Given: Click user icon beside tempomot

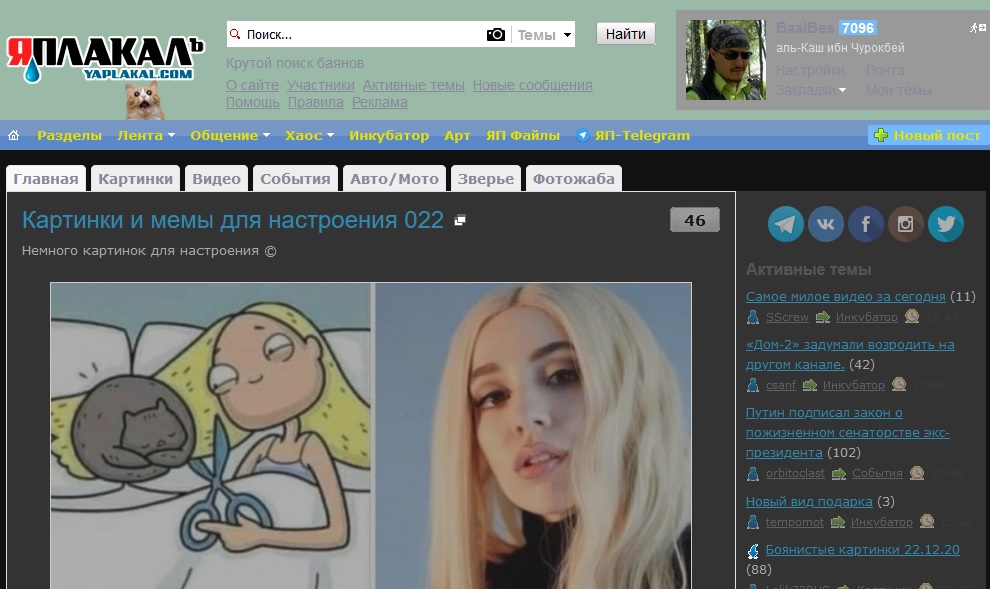Looking at the screenshot, I should point(753,521).
